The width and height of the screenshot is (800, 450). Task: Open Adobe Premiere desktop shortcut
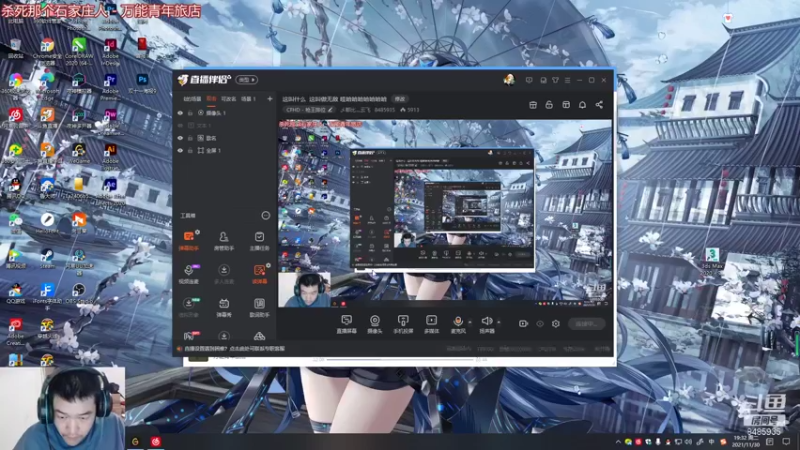click(110, 86)
